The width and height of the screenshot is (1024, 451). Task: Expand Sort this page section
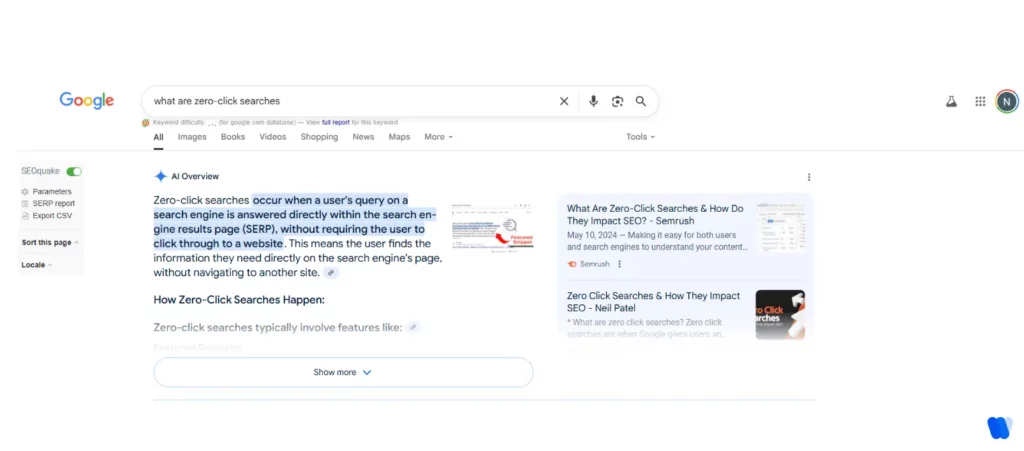pyautogui.click(x=50, y=243)
